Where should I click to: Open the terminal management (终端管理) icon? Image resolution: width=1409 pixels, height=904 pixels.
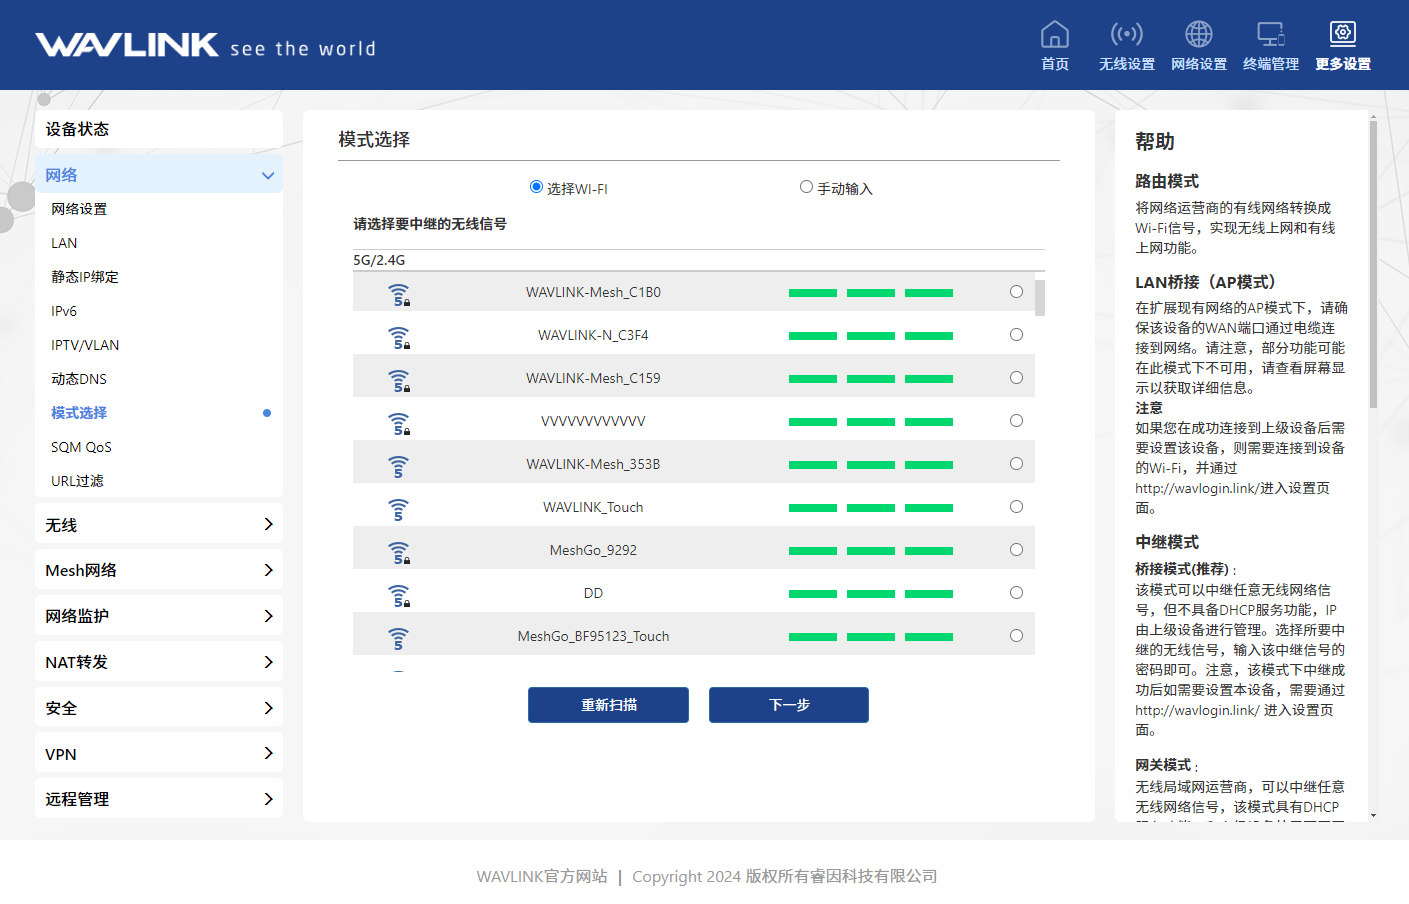point(1270,35)
